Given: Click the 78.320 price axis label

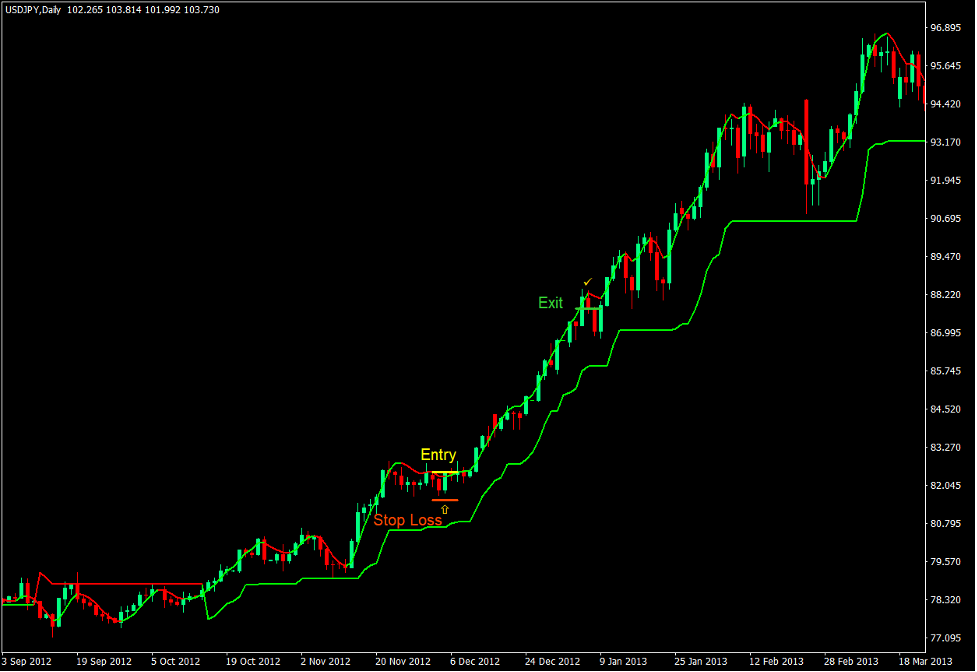Looking at the screenshot, I should (x=945, y=599).
